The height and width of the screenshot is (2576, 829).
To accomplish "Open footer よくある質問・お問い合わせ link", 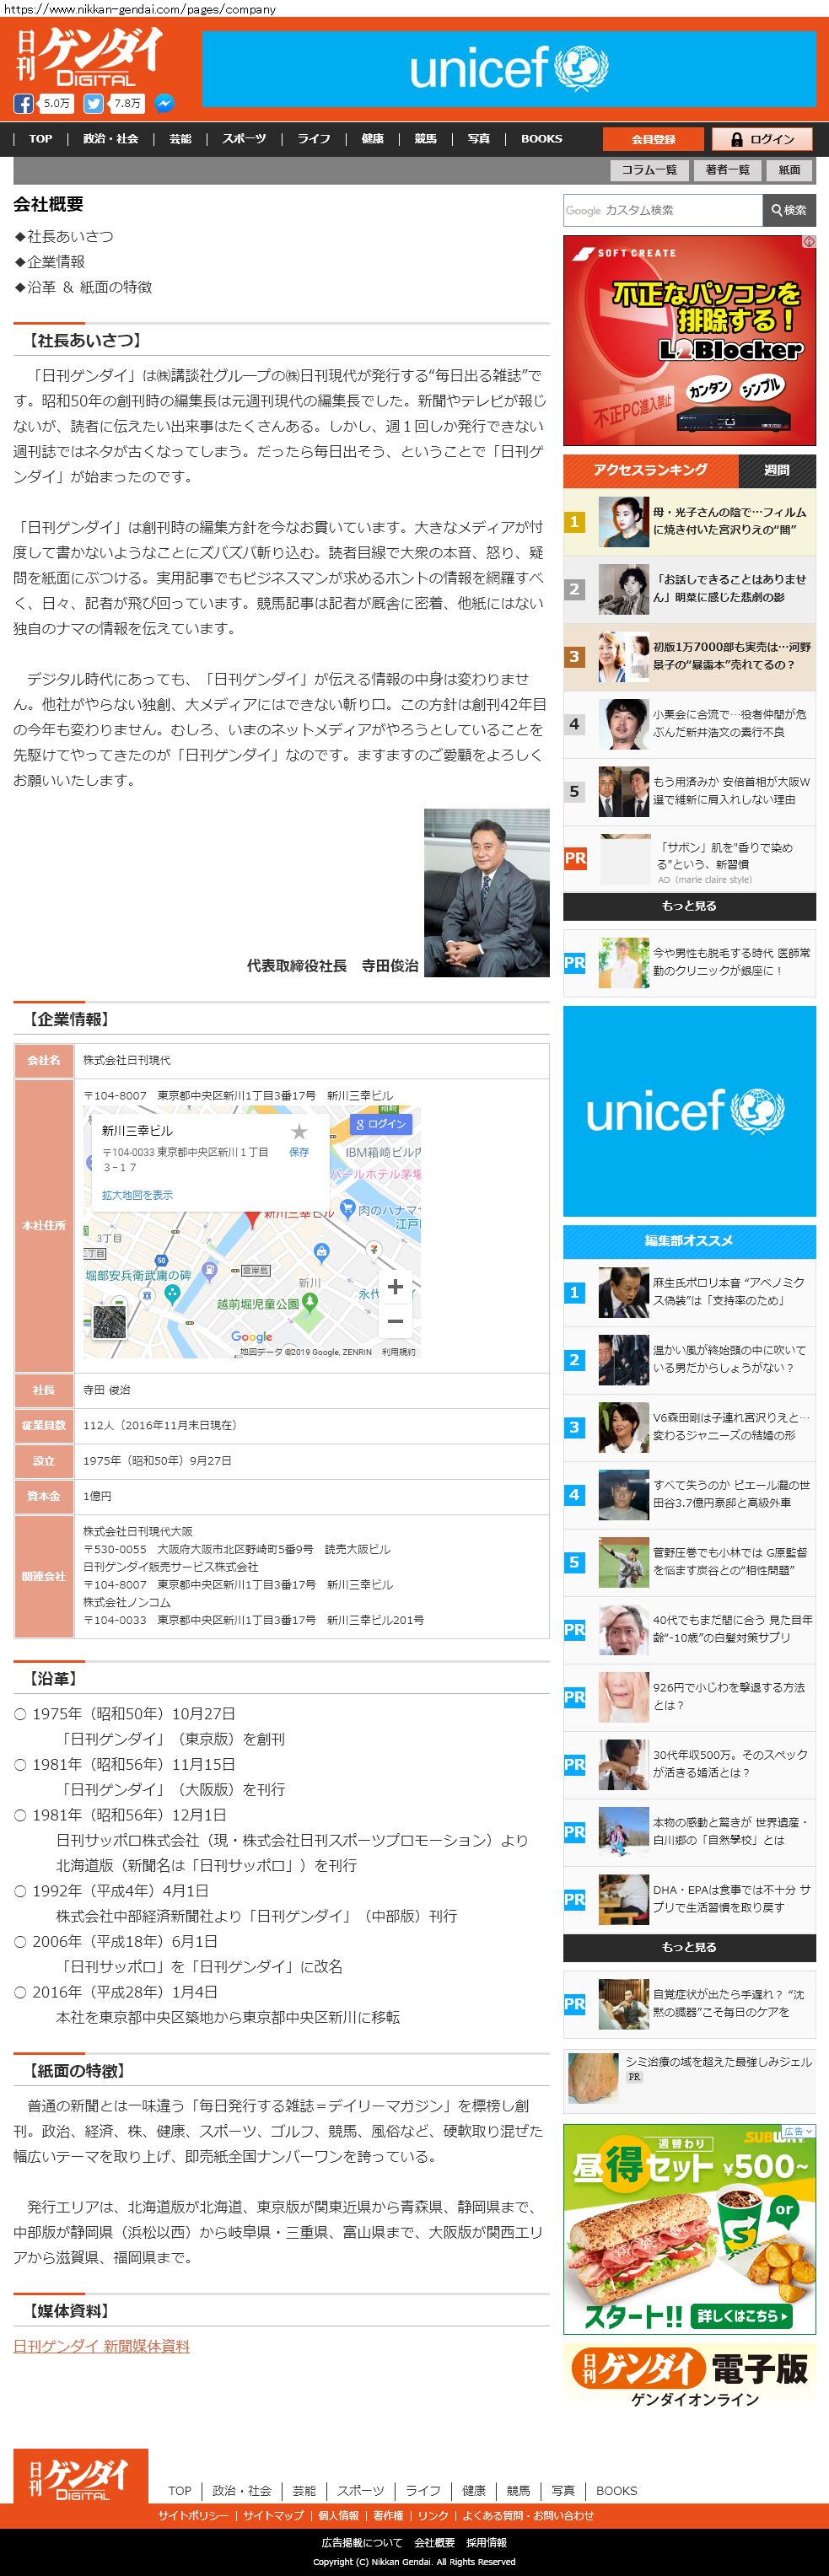I will coord(528,2516).
